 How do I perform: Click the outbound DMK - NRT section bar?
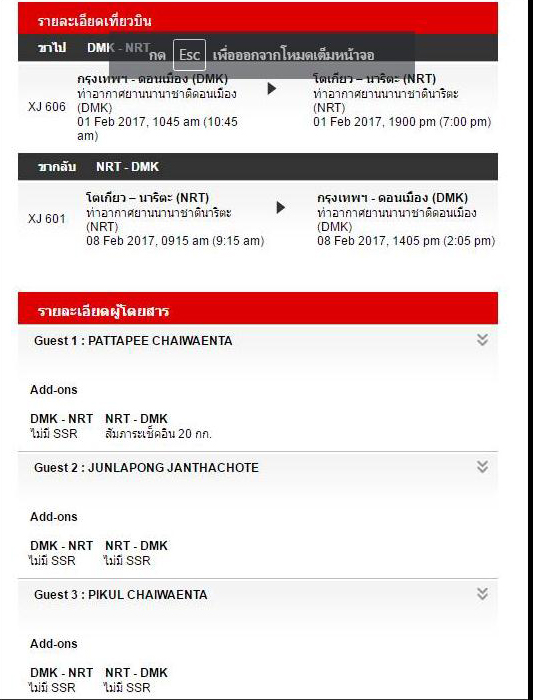point(258,48)
